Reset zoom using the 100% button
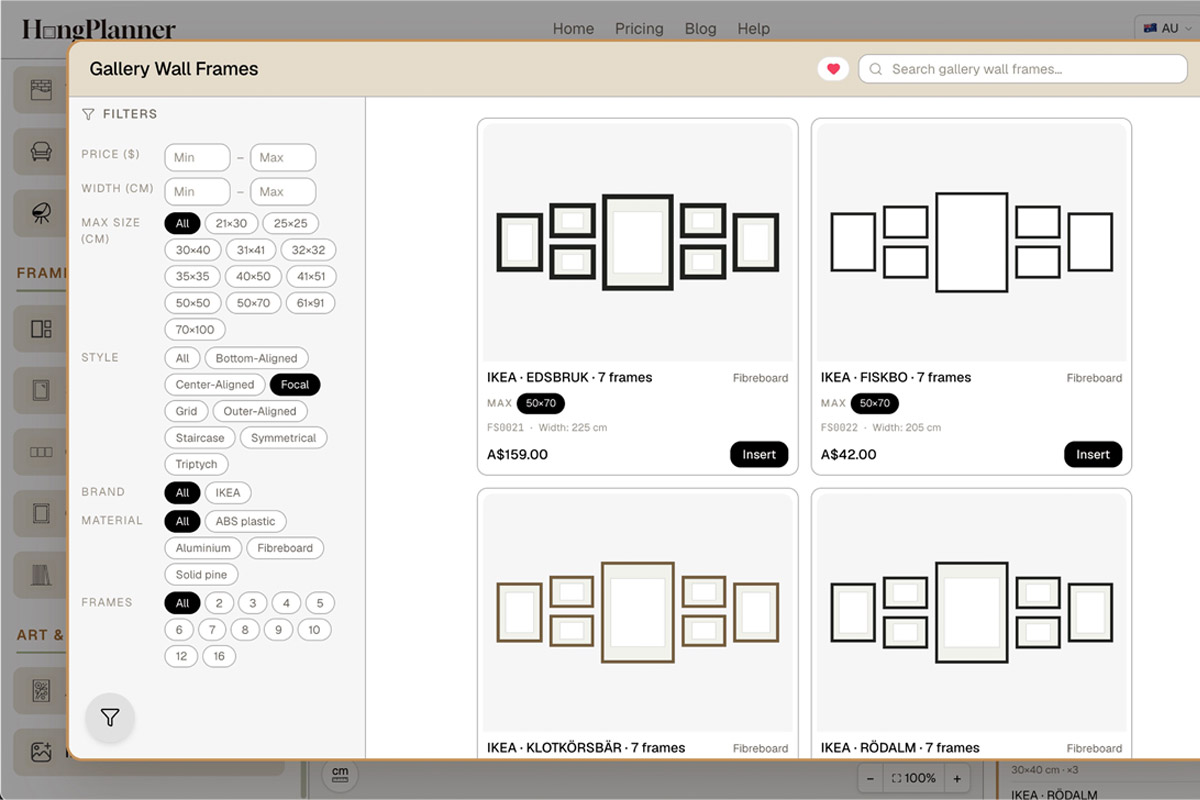This screenshot has height=800, width=1200. click(913, 778)
